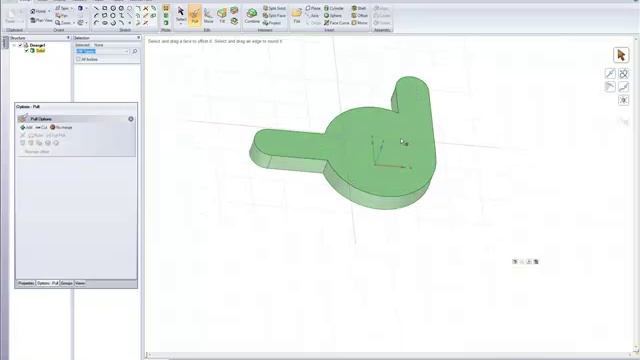Open the Zoom dropdown arrow
640x360 pixels.
pyautogui.click(x=74, y=23)
